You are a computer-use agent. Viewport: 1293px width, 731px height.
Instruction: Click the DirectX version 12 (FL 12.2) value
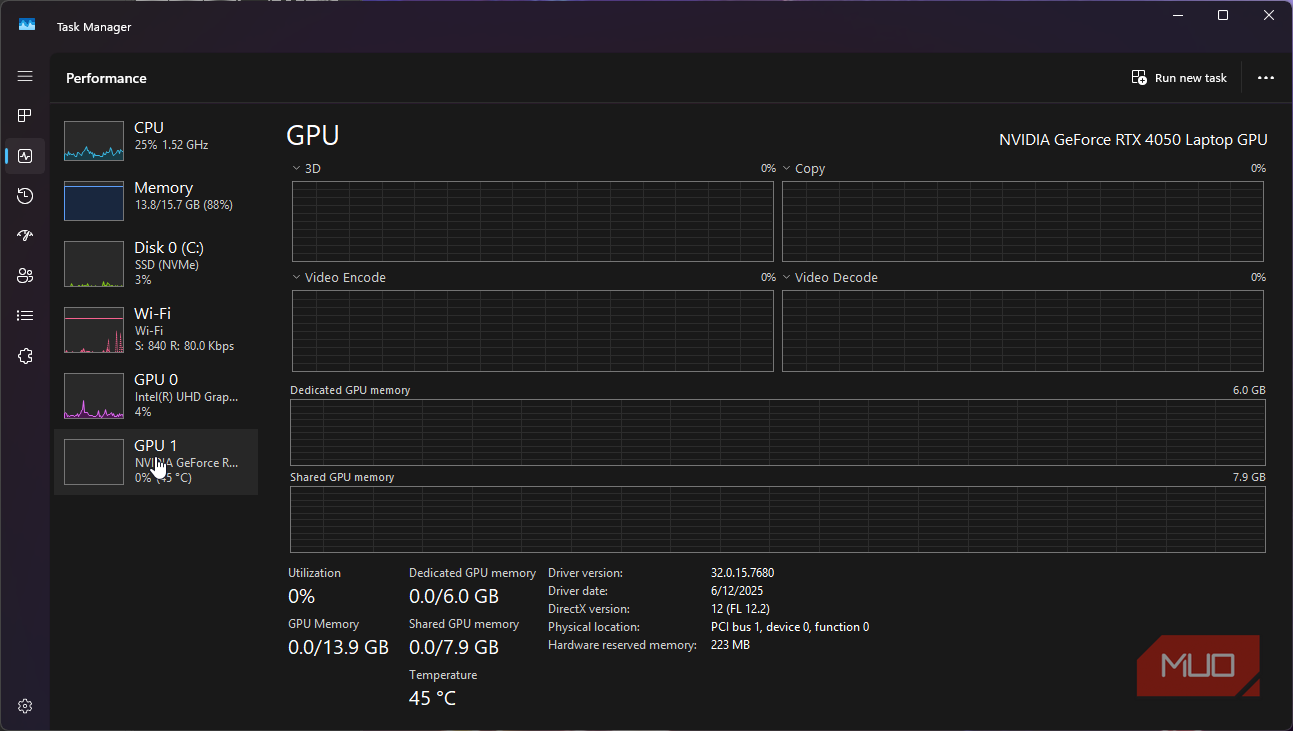point(740,609)
